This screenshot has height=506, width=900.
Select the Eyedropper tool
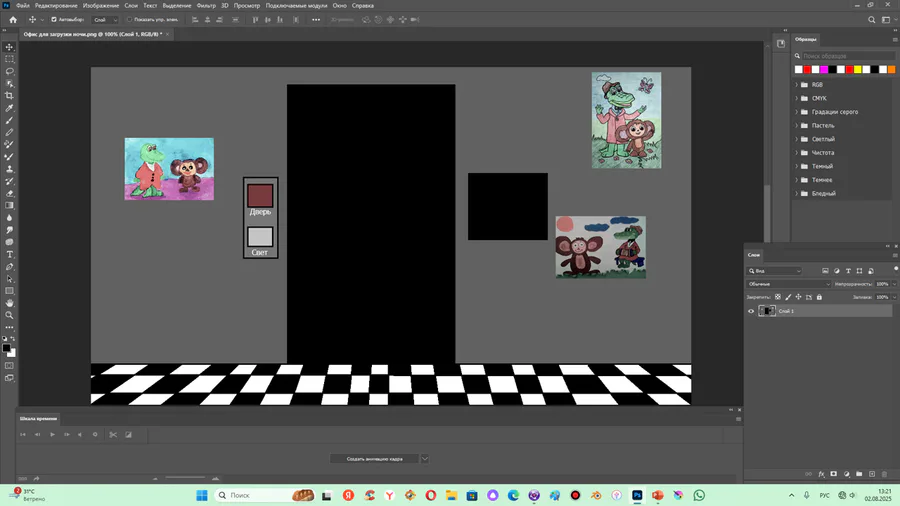click(x=9, y=108)
